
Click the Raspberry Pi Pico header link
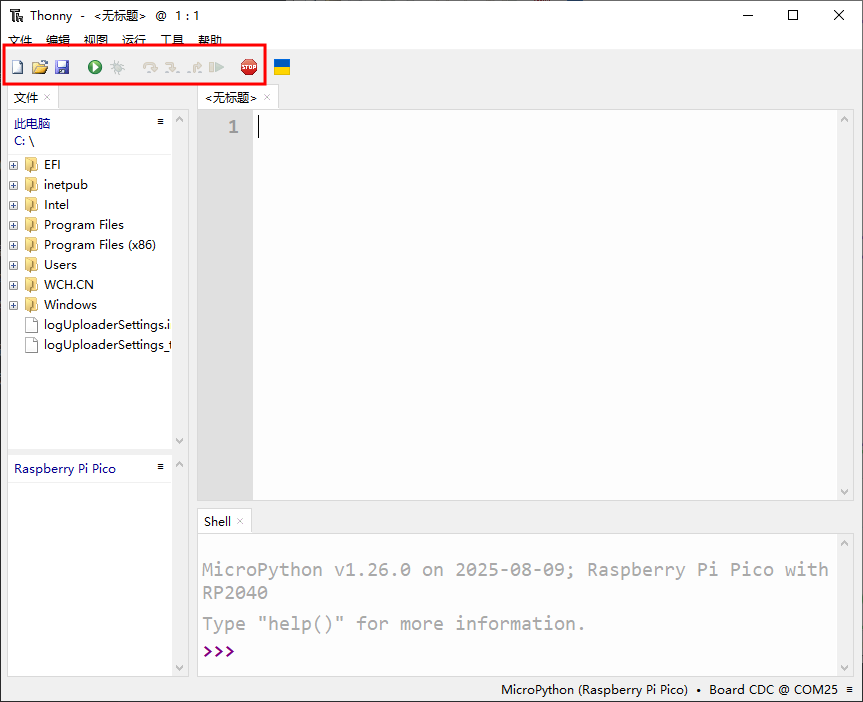[x=65, y=469]
